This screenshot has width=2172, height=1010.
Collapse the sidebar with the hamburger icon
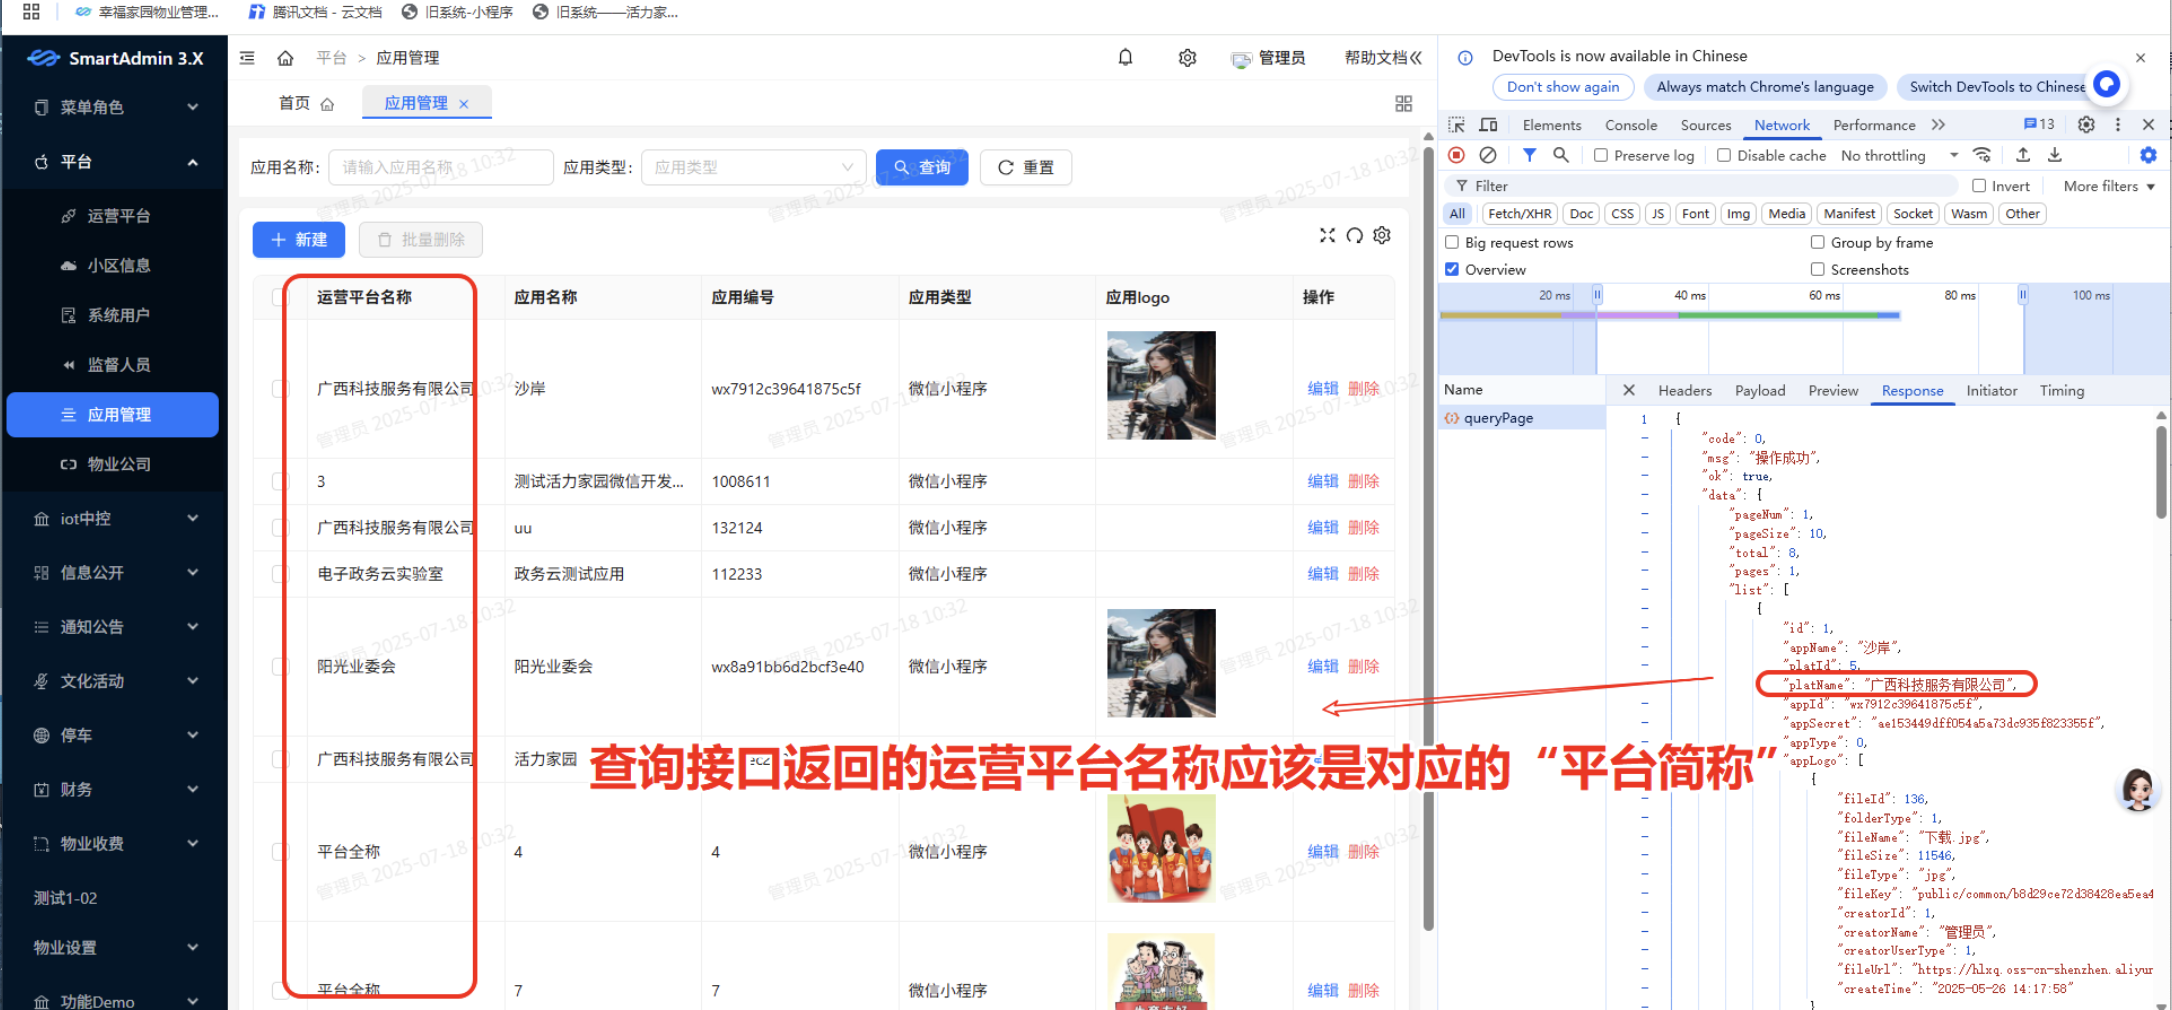pyautogui.click(x=246, y=57)
